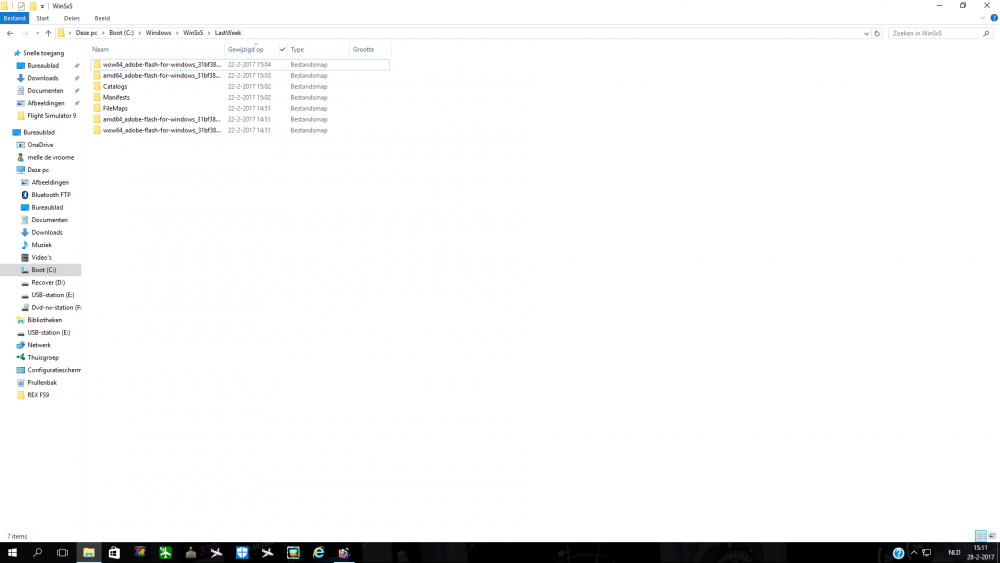Select amd64_adobe-flash folder modified 14:51
This screenshot has height=563, width=1000.
point(240,119)
